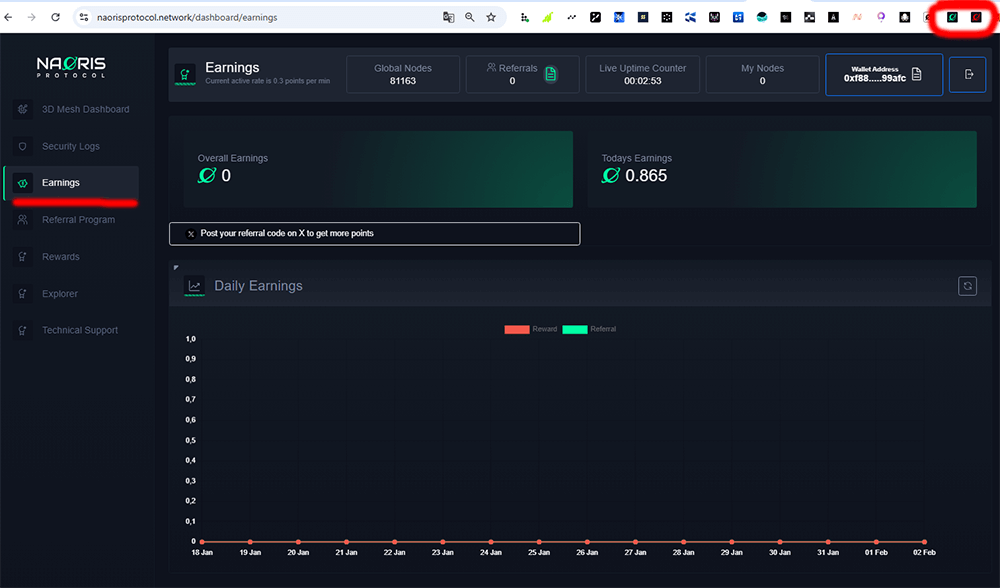
Task: Click the logout button at top right
Action: point(967,75)
